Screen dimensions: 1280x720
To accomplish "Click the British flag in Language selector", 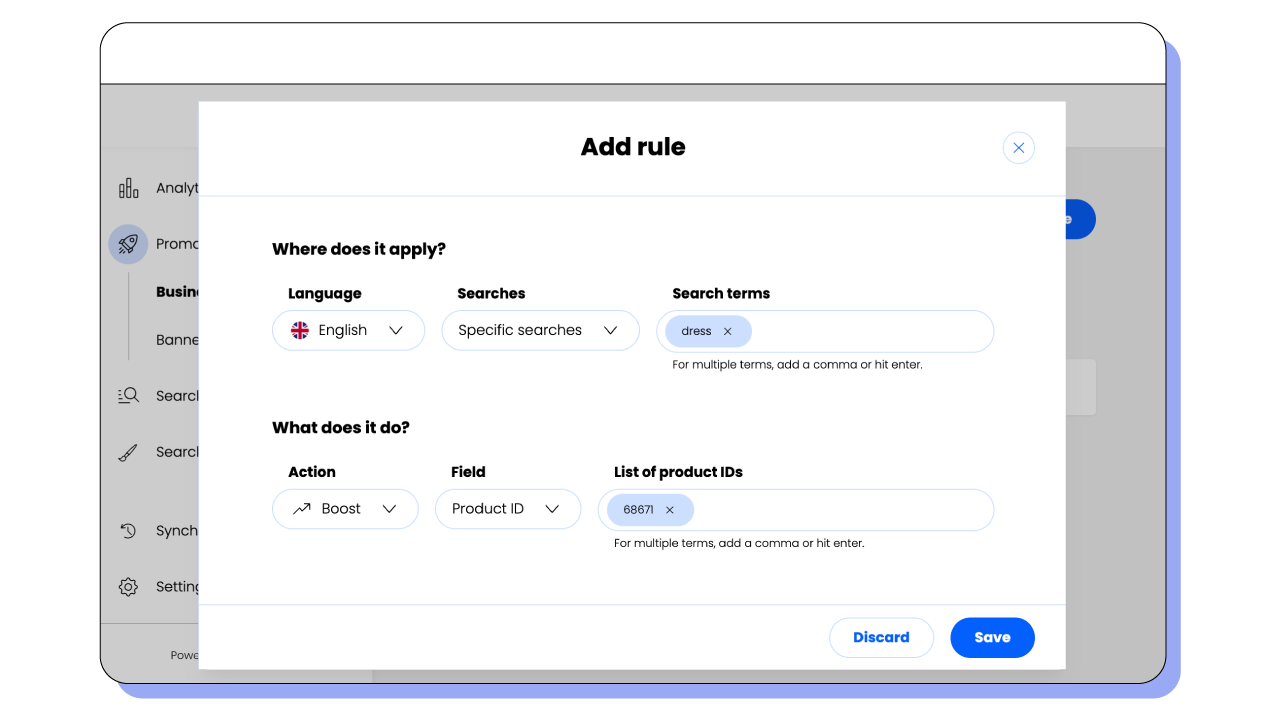I will (x=299, y=330).
